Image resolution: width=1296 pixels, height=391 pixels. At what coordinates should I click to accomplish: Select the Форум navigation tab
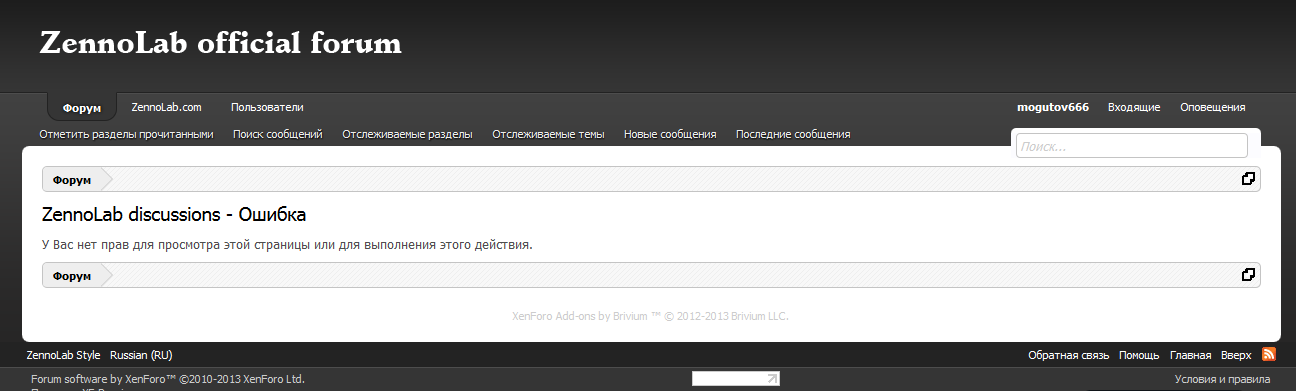pos(82,108)
